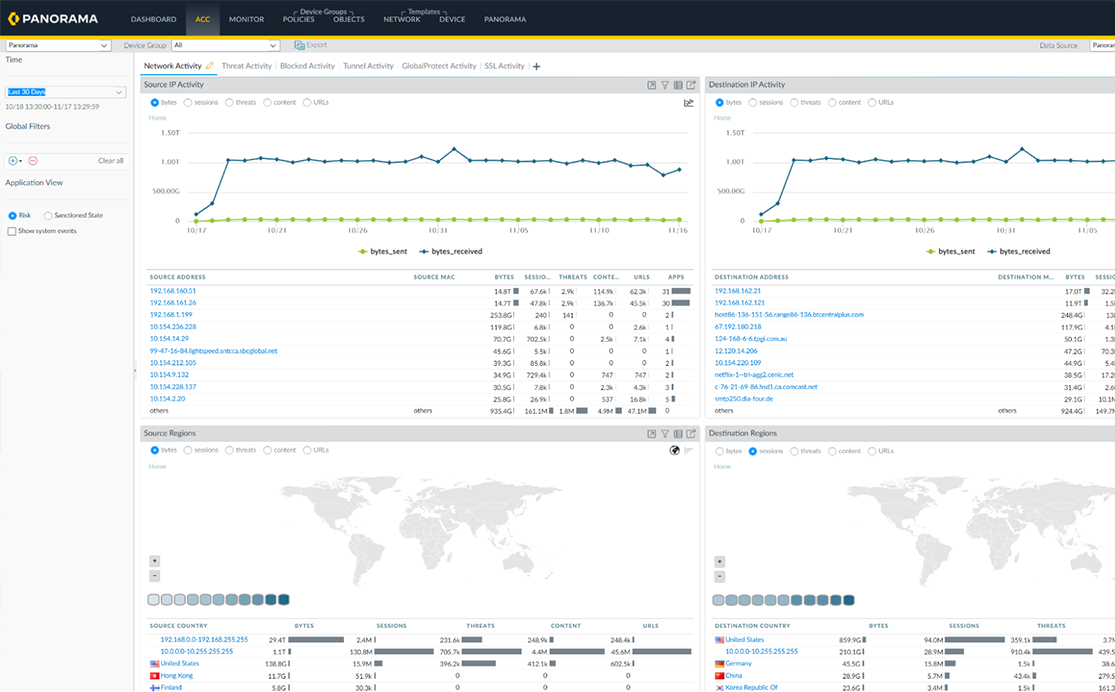Open the Panorama context selector dropdown
This screenshot has height=692, width=1115.
57,44
